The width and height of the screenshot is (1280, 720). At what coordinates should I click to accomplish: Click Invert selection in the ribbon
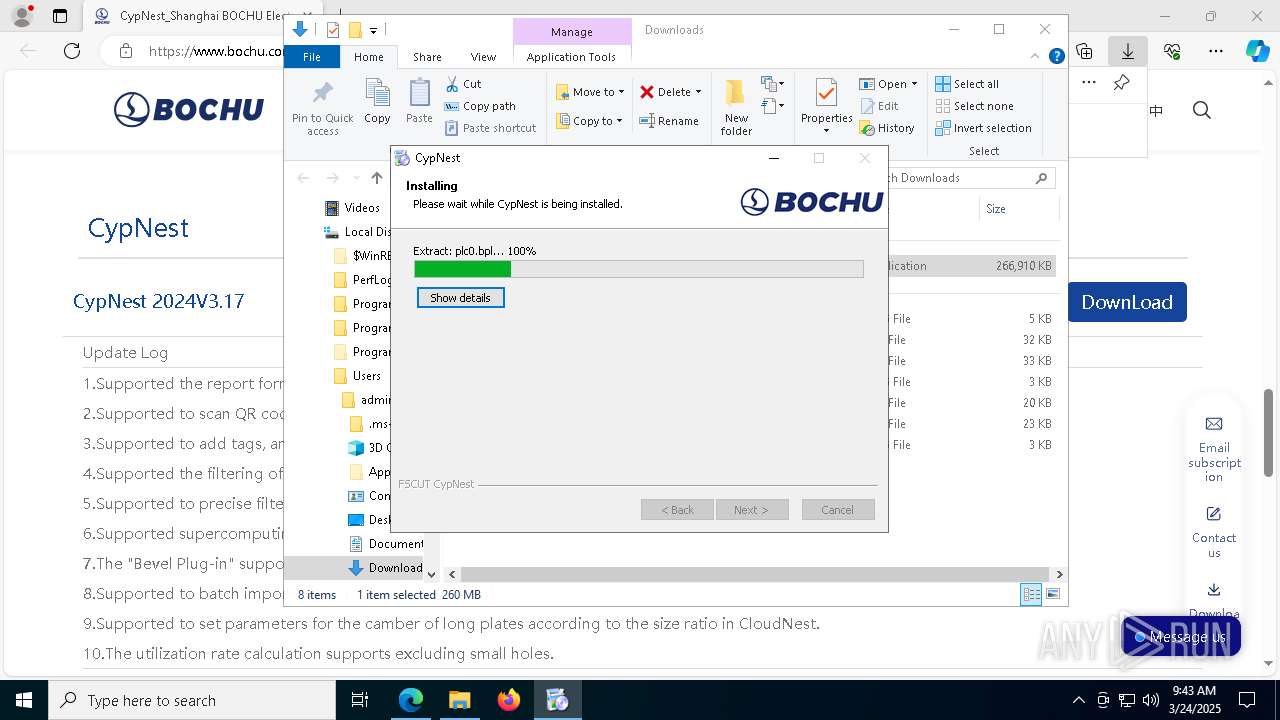click(x=983, y=128)
